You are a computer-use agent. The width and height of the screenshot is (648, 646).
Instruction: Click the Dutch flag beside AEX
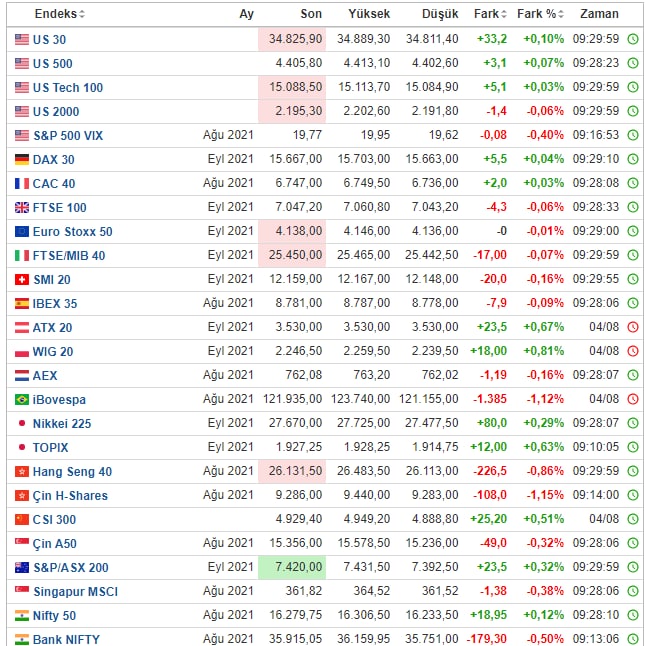click(x=22, y=375)
